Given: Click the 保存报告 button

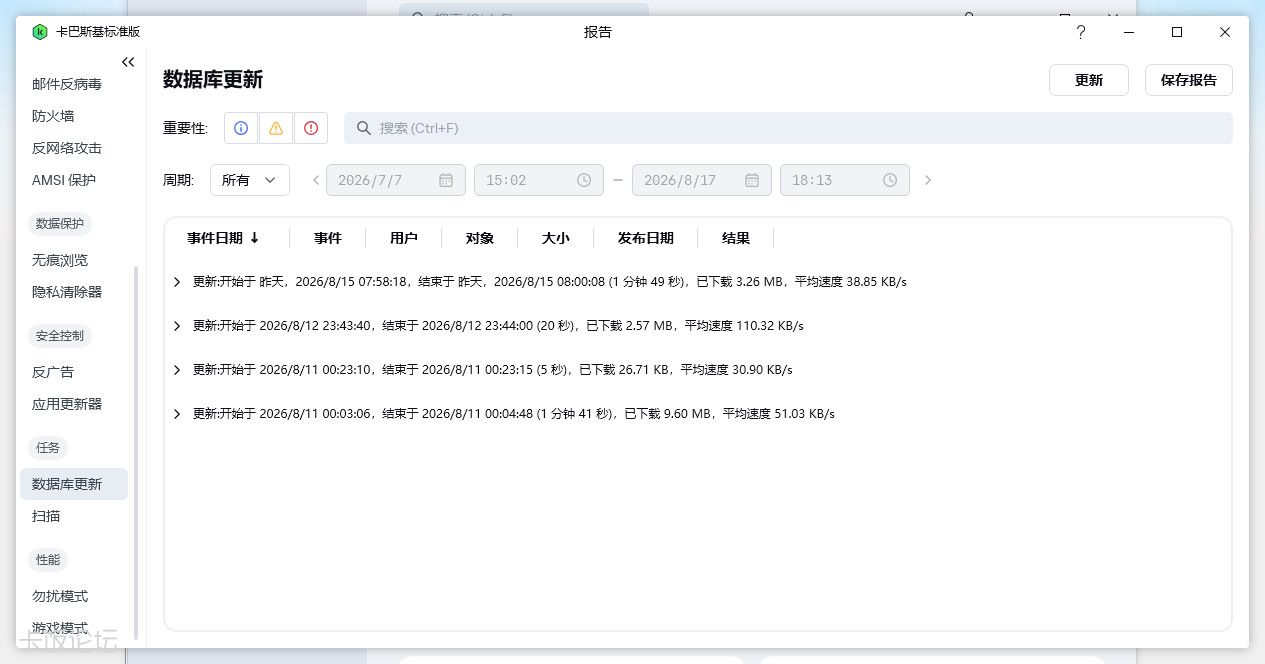Looking at the screenshot, I should [x=1189, y=80].
